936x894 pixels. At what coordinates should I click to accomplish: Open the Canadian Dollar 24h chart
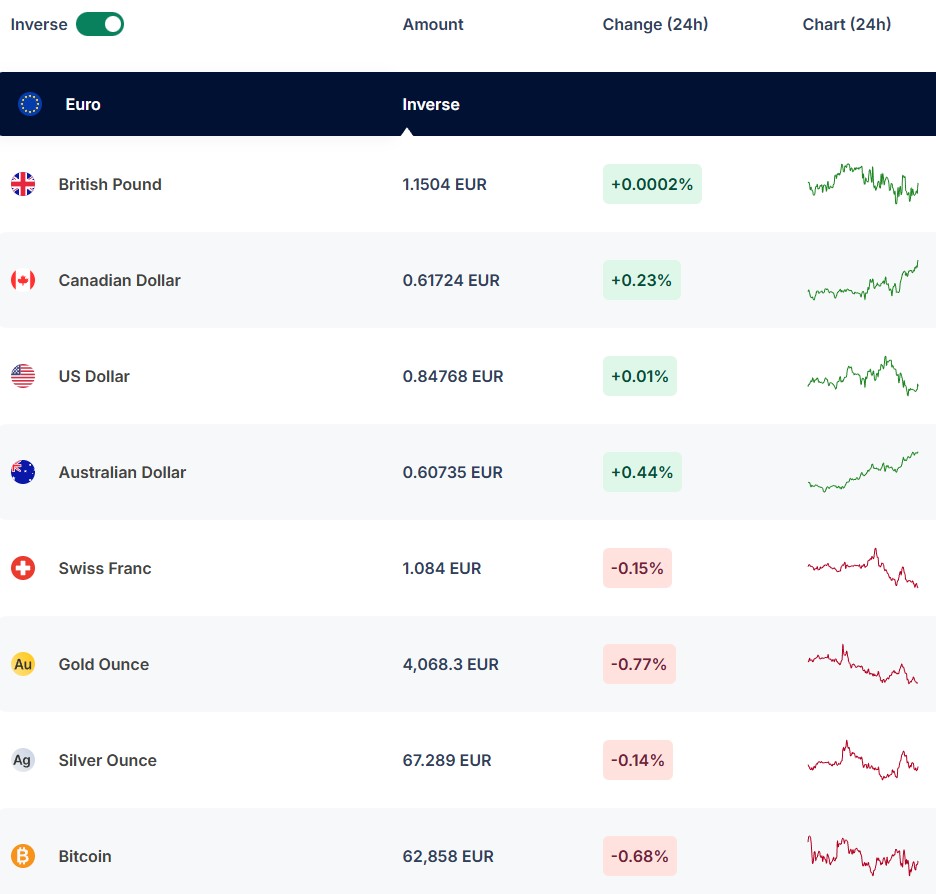tap(862, 281)
